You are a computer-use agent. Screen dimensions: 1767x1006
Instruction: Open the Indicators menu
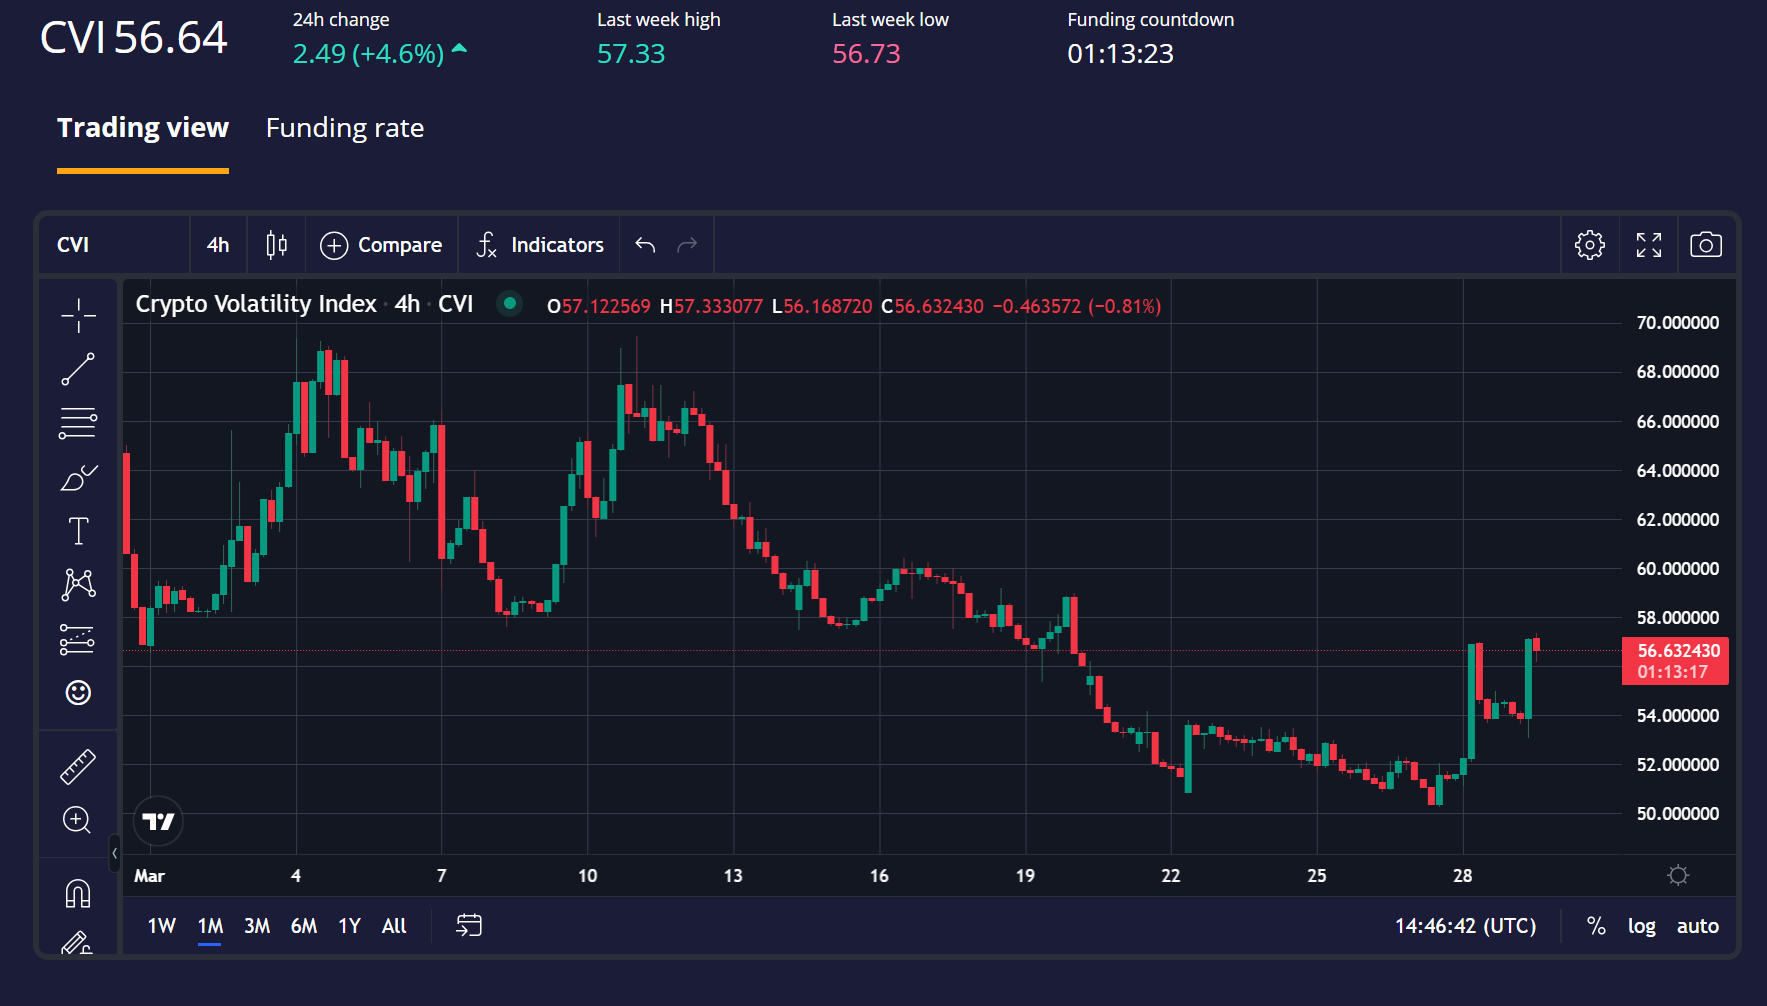tap(539, 245)
